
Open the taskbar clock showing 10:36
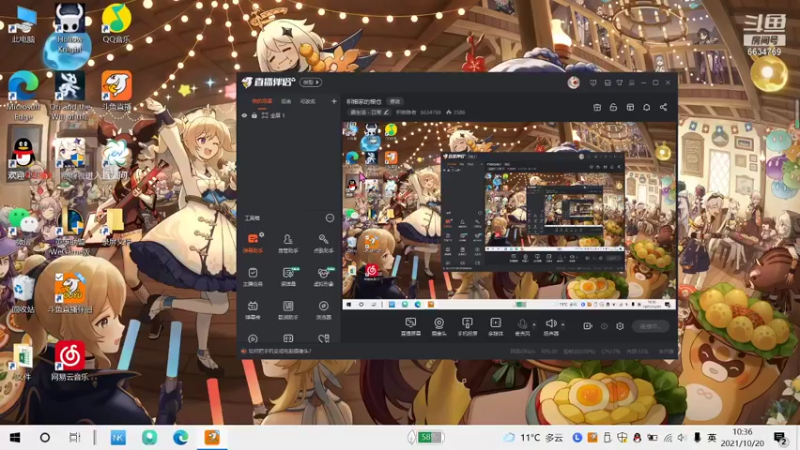pos(742,437)
